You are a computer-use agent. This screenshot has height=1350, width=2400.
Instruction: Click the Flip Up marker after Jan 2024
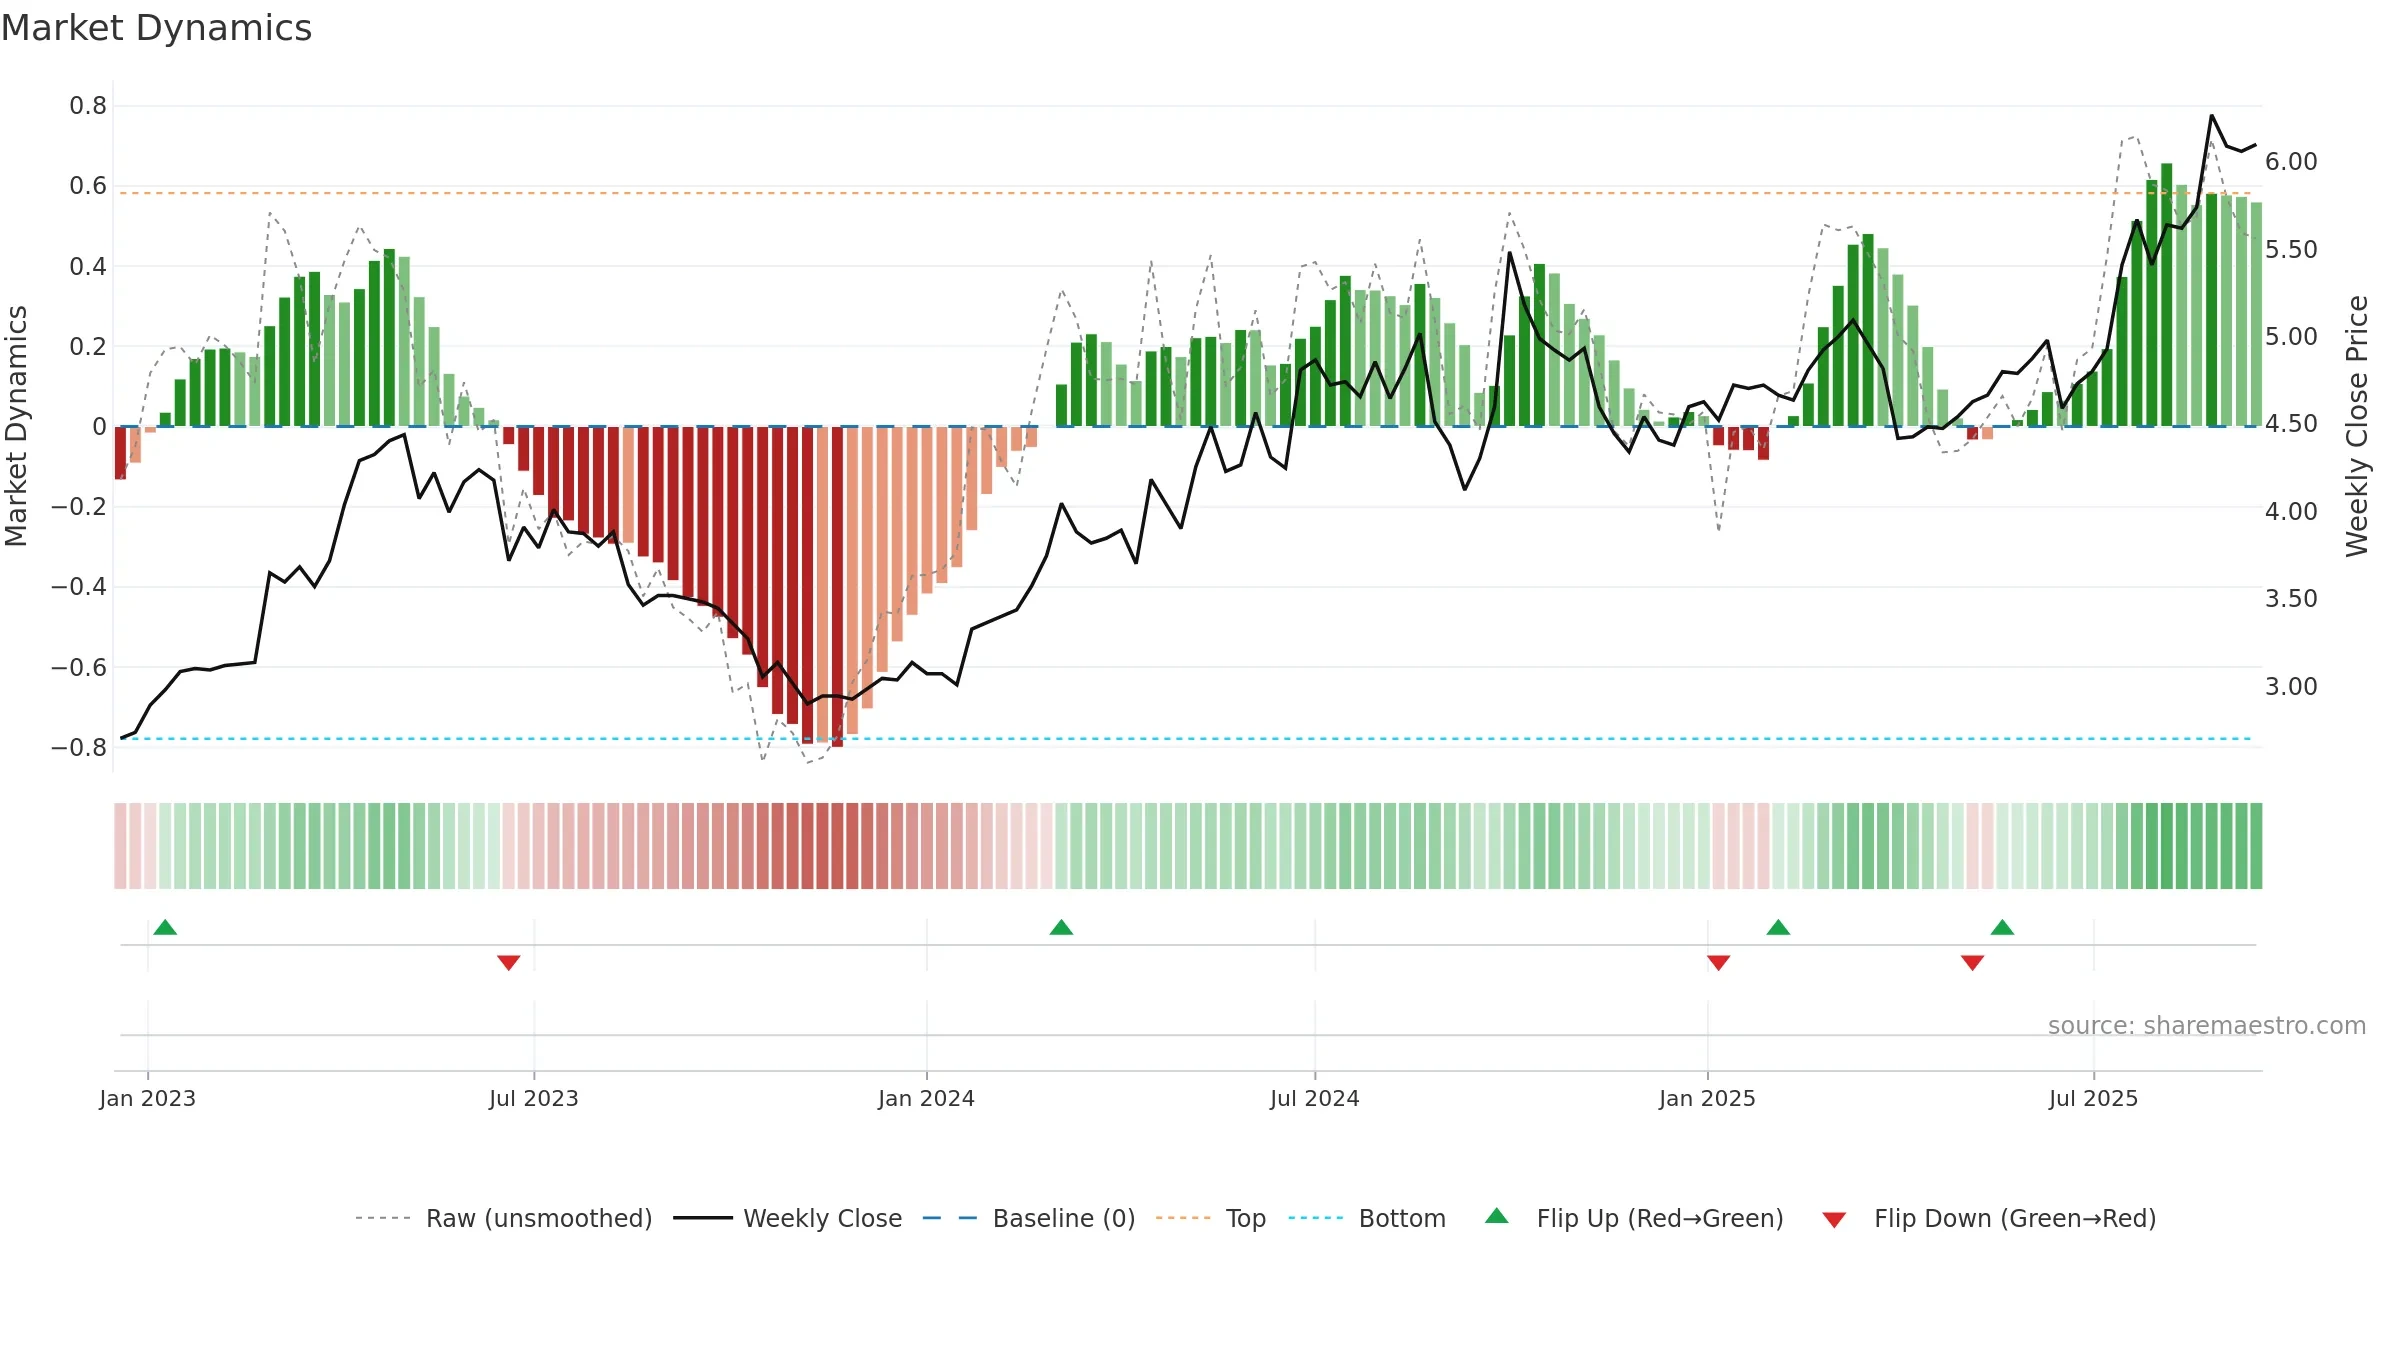pos(1062,927)
